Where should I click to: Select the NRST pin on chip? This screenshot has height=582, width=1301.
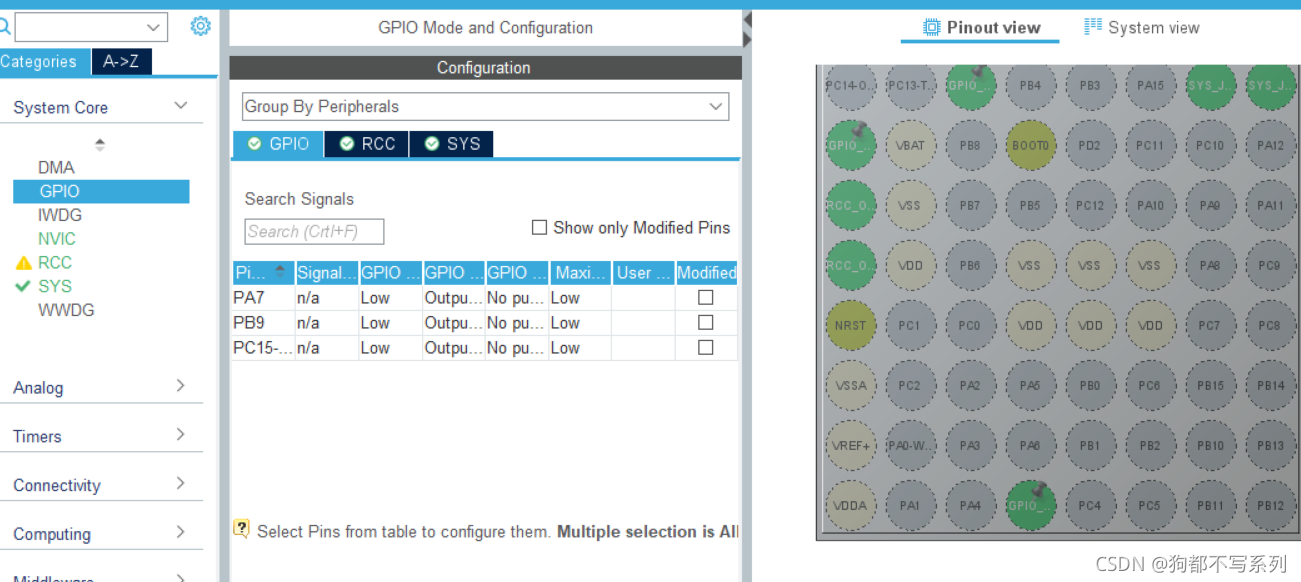(850, 325)
